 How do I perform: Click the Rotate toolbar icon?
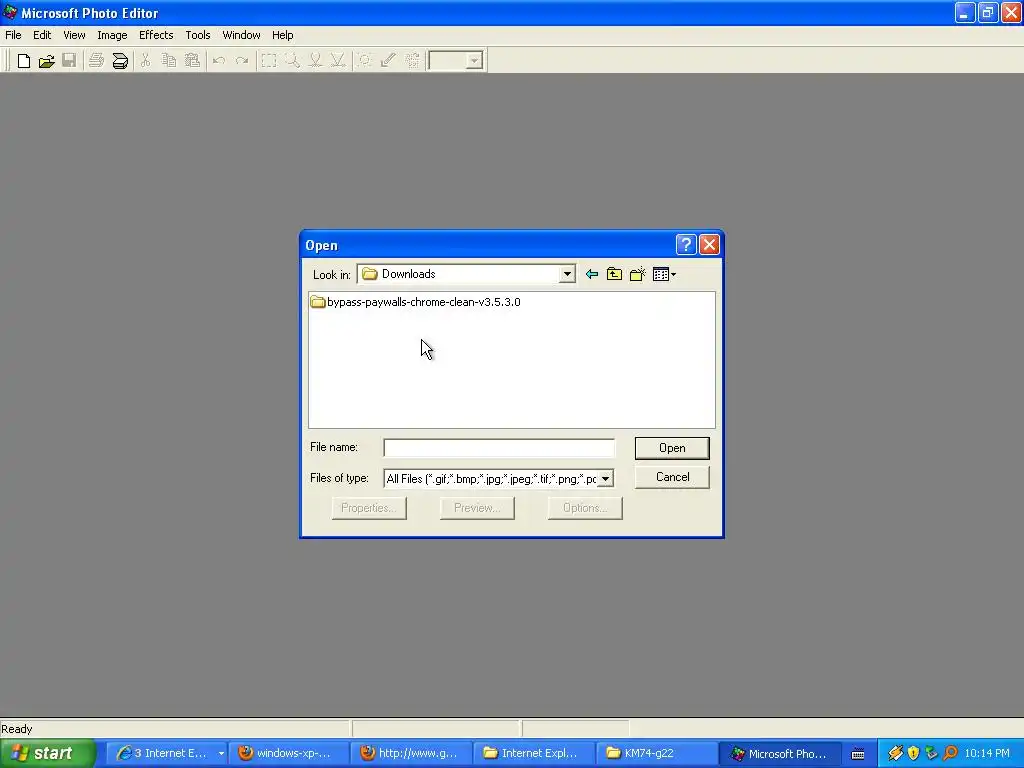coord(412,61)
